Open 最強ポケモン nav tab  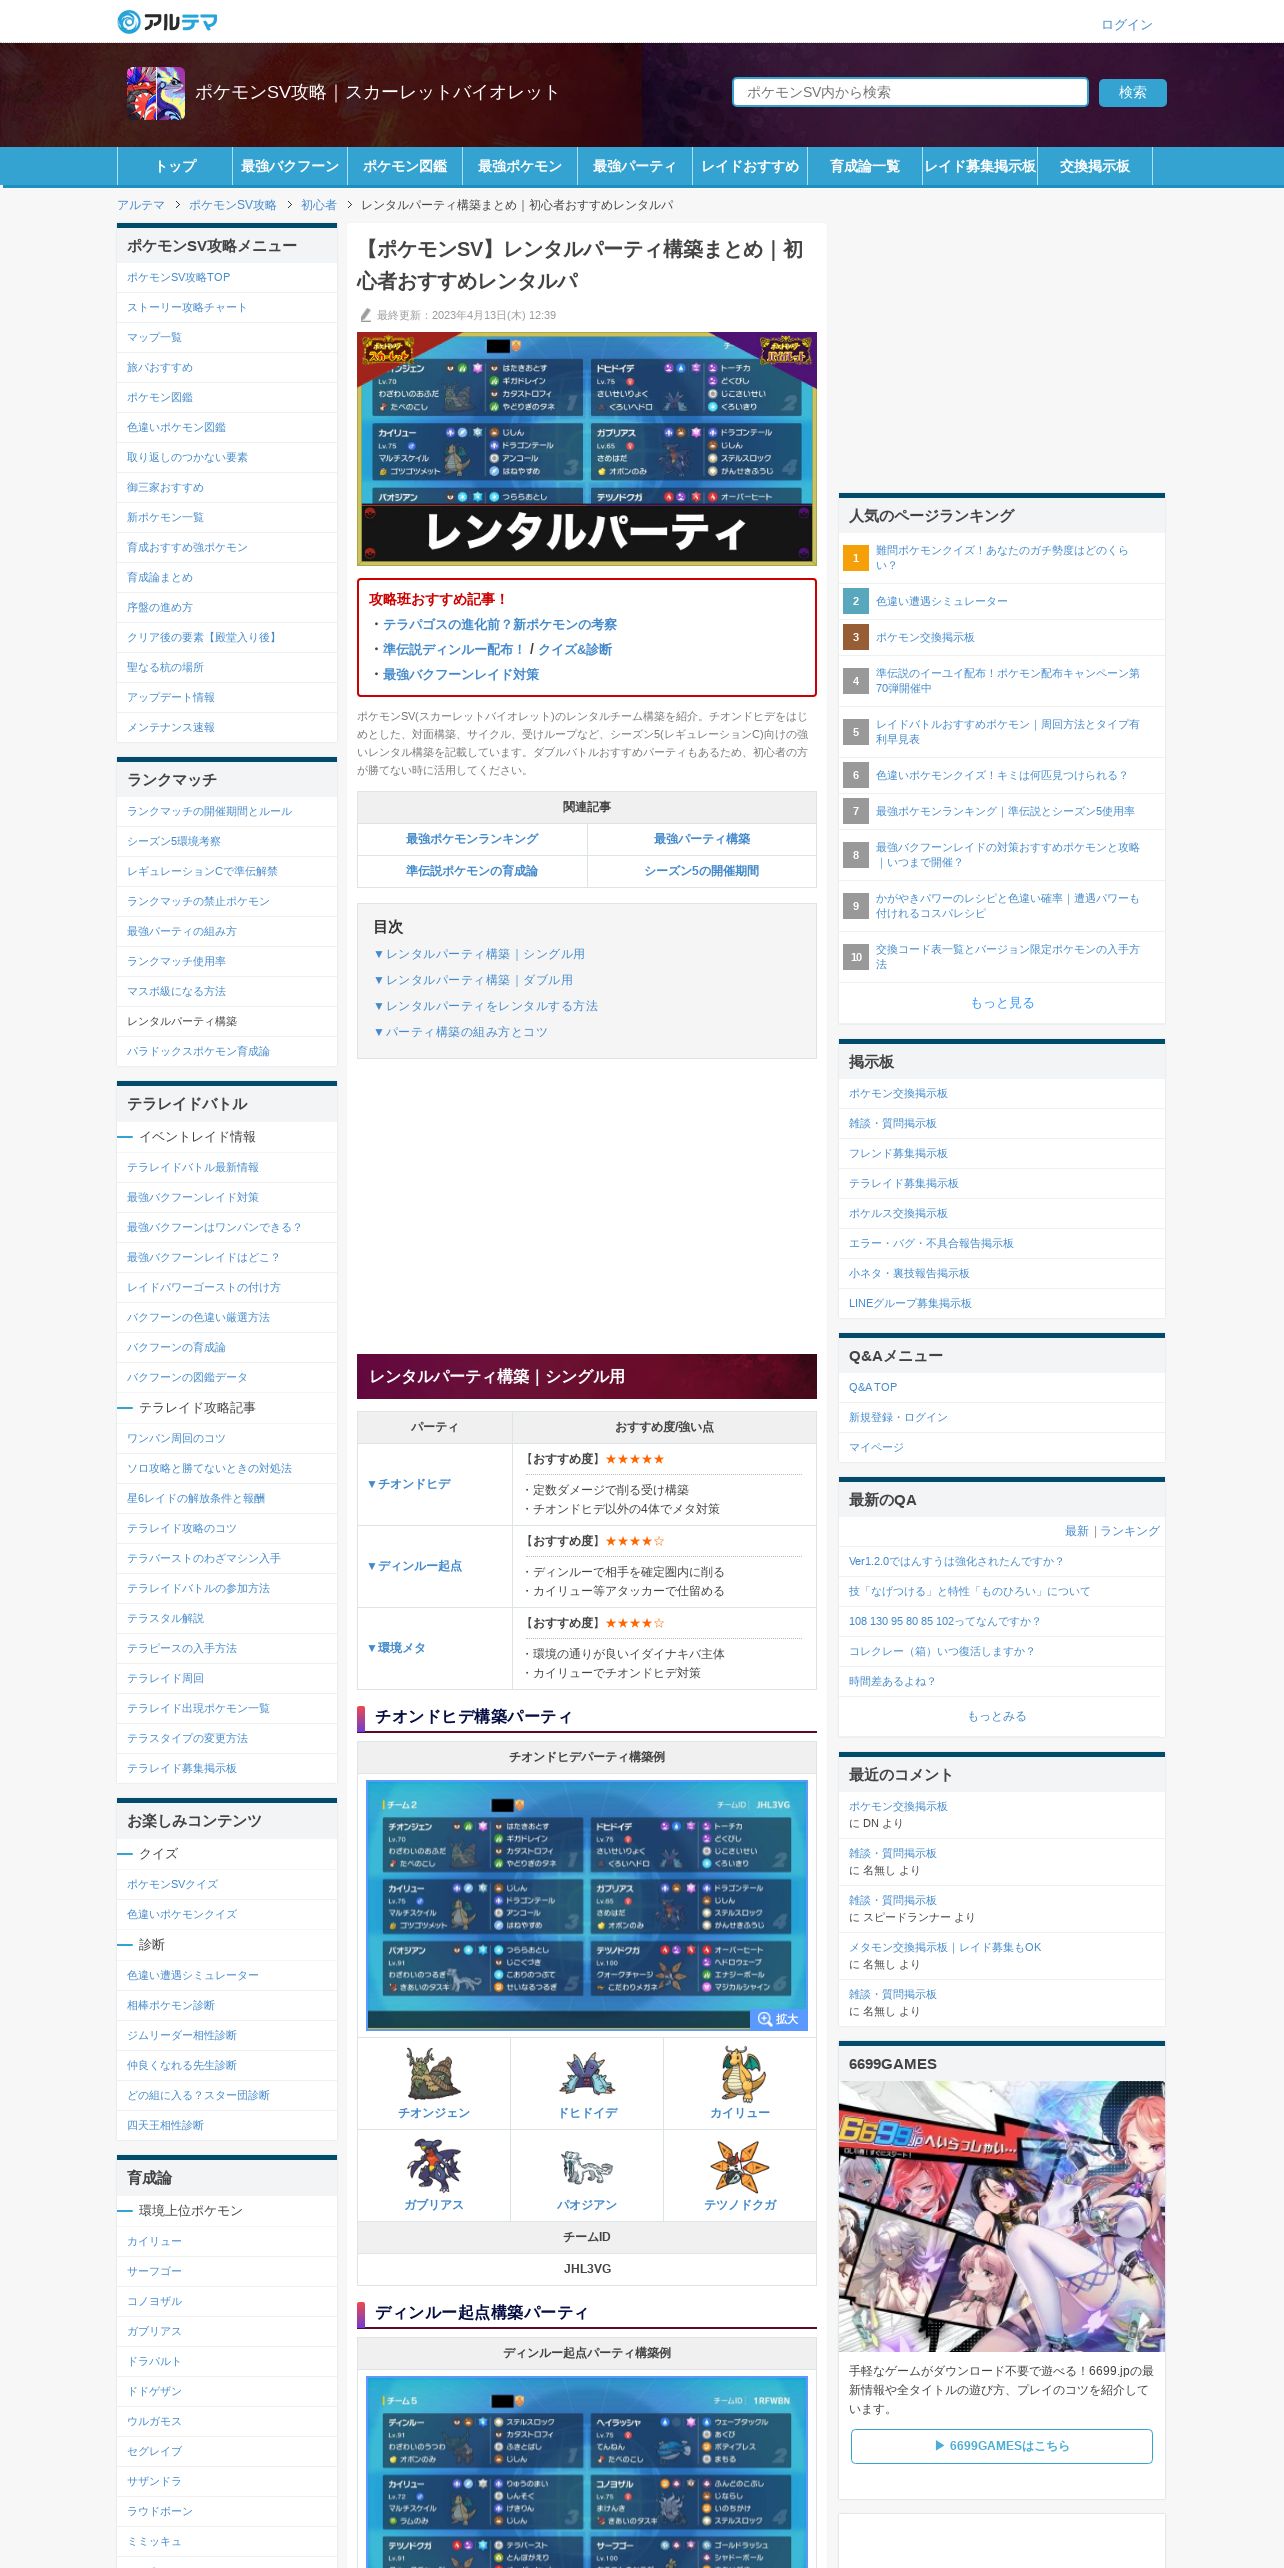[520, 166]
